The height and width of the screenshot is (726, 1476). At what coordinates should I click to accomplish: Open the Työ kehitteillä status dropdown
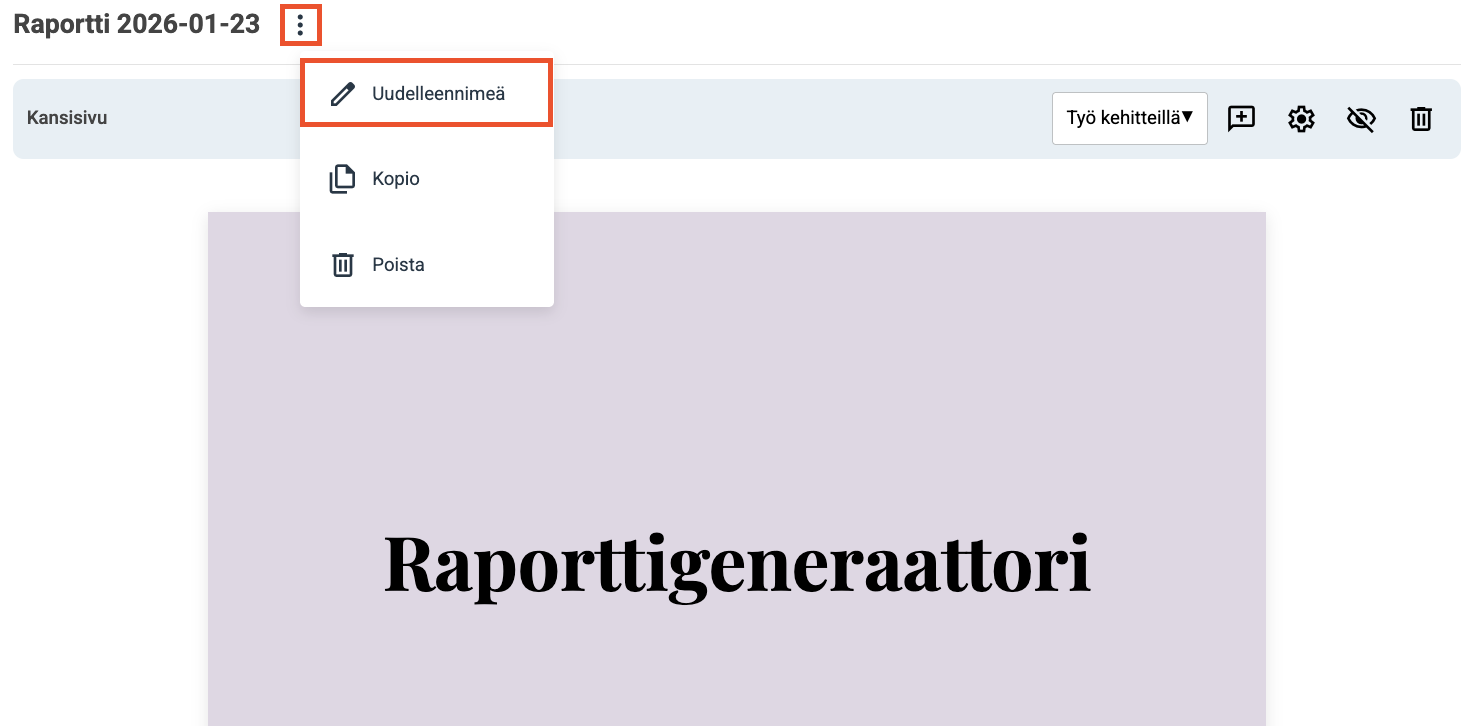tap(1120, 118)
